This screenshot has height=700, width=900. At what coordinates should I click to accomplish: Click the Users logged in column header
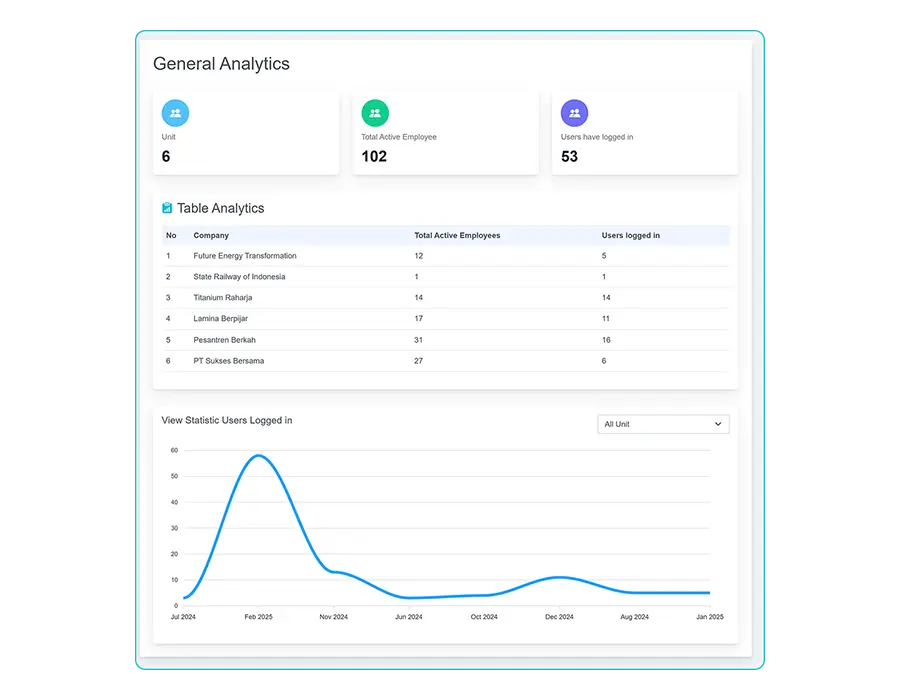(x=631, y=235)
